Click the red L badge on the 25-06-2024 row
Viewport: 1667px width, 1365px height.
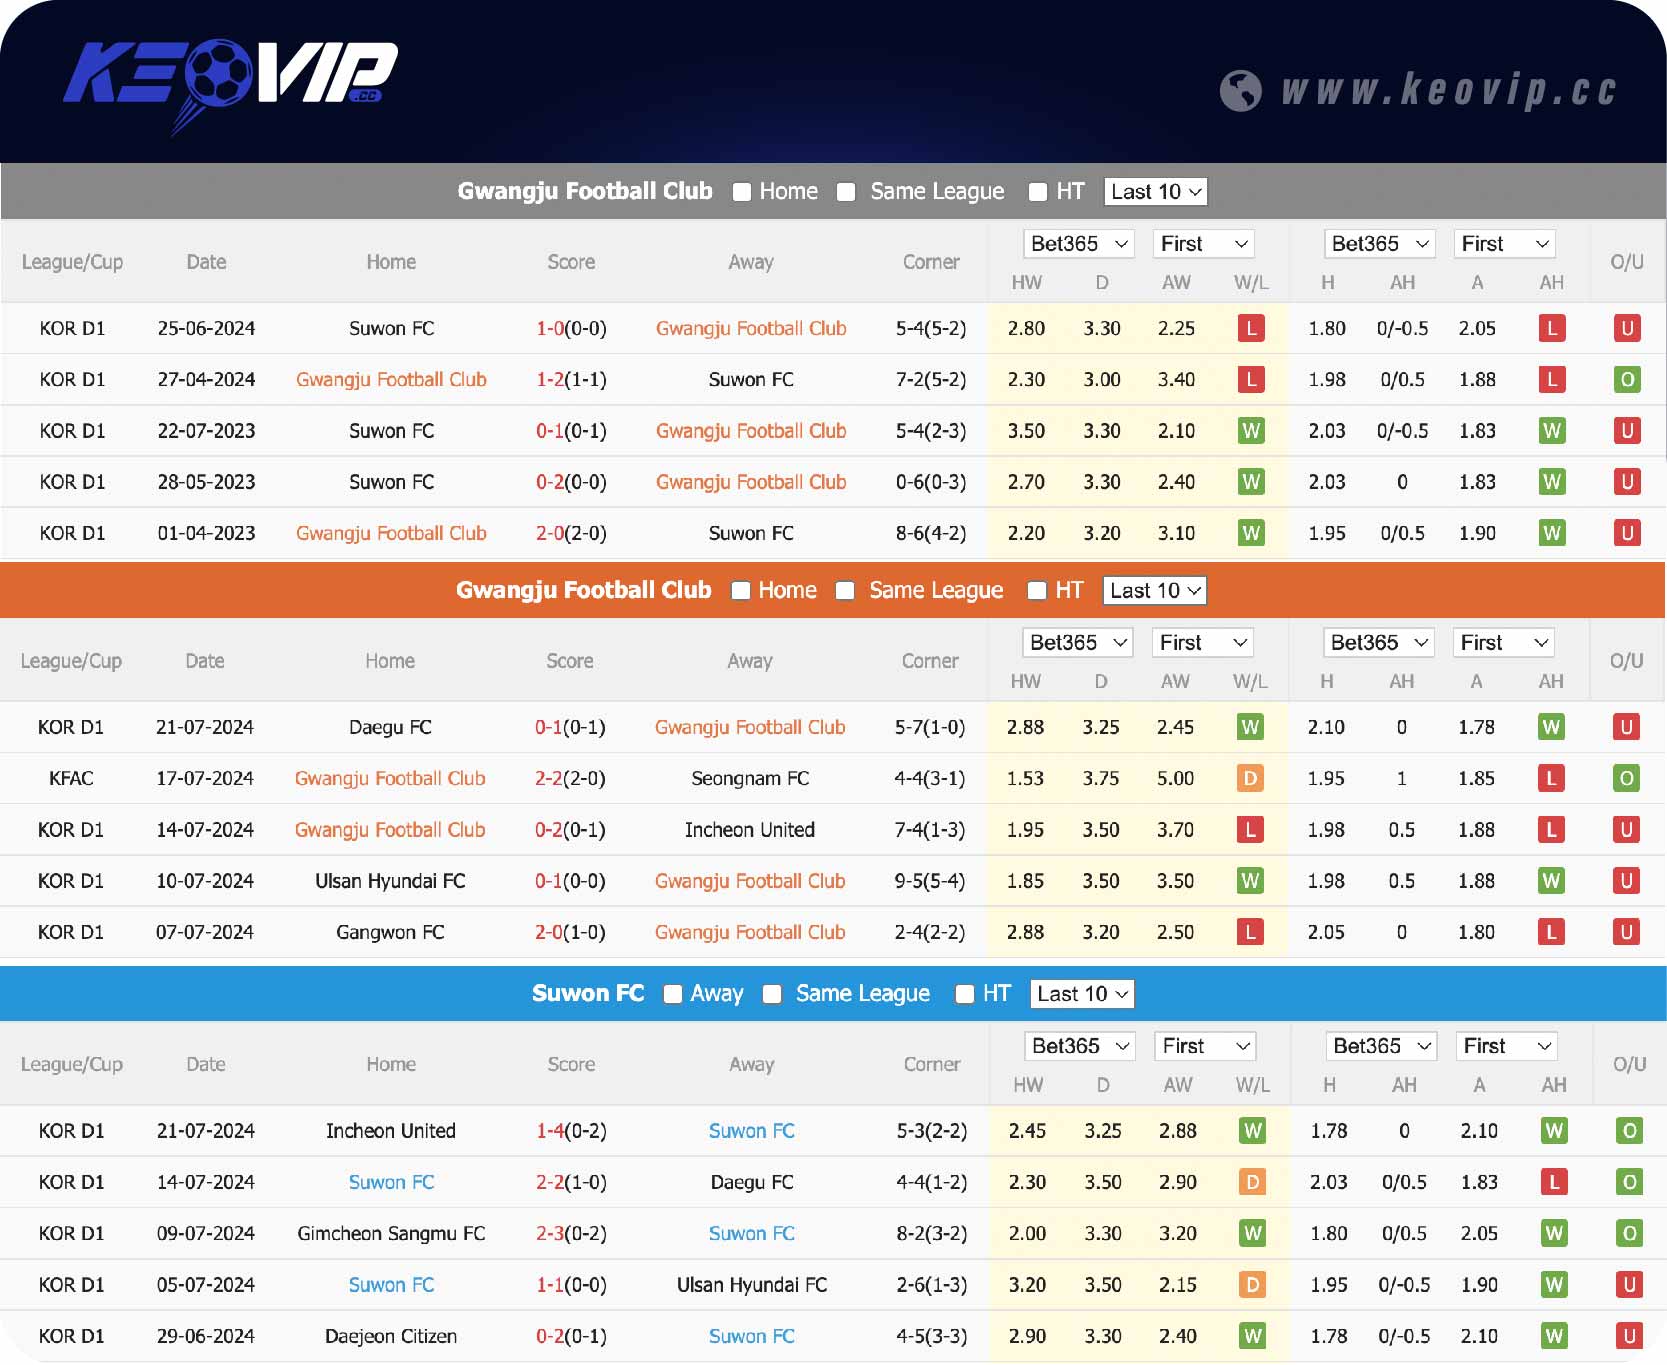[1251, 328]
